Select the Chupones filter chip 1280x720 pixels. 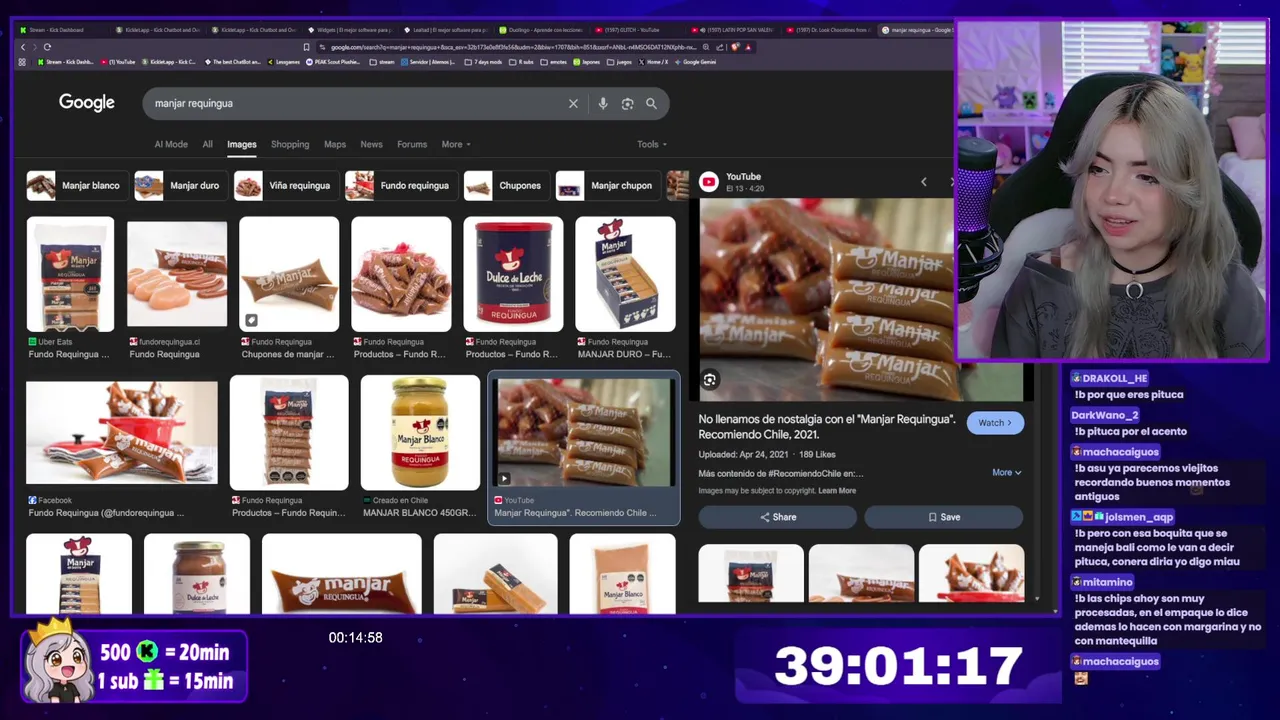508,185
